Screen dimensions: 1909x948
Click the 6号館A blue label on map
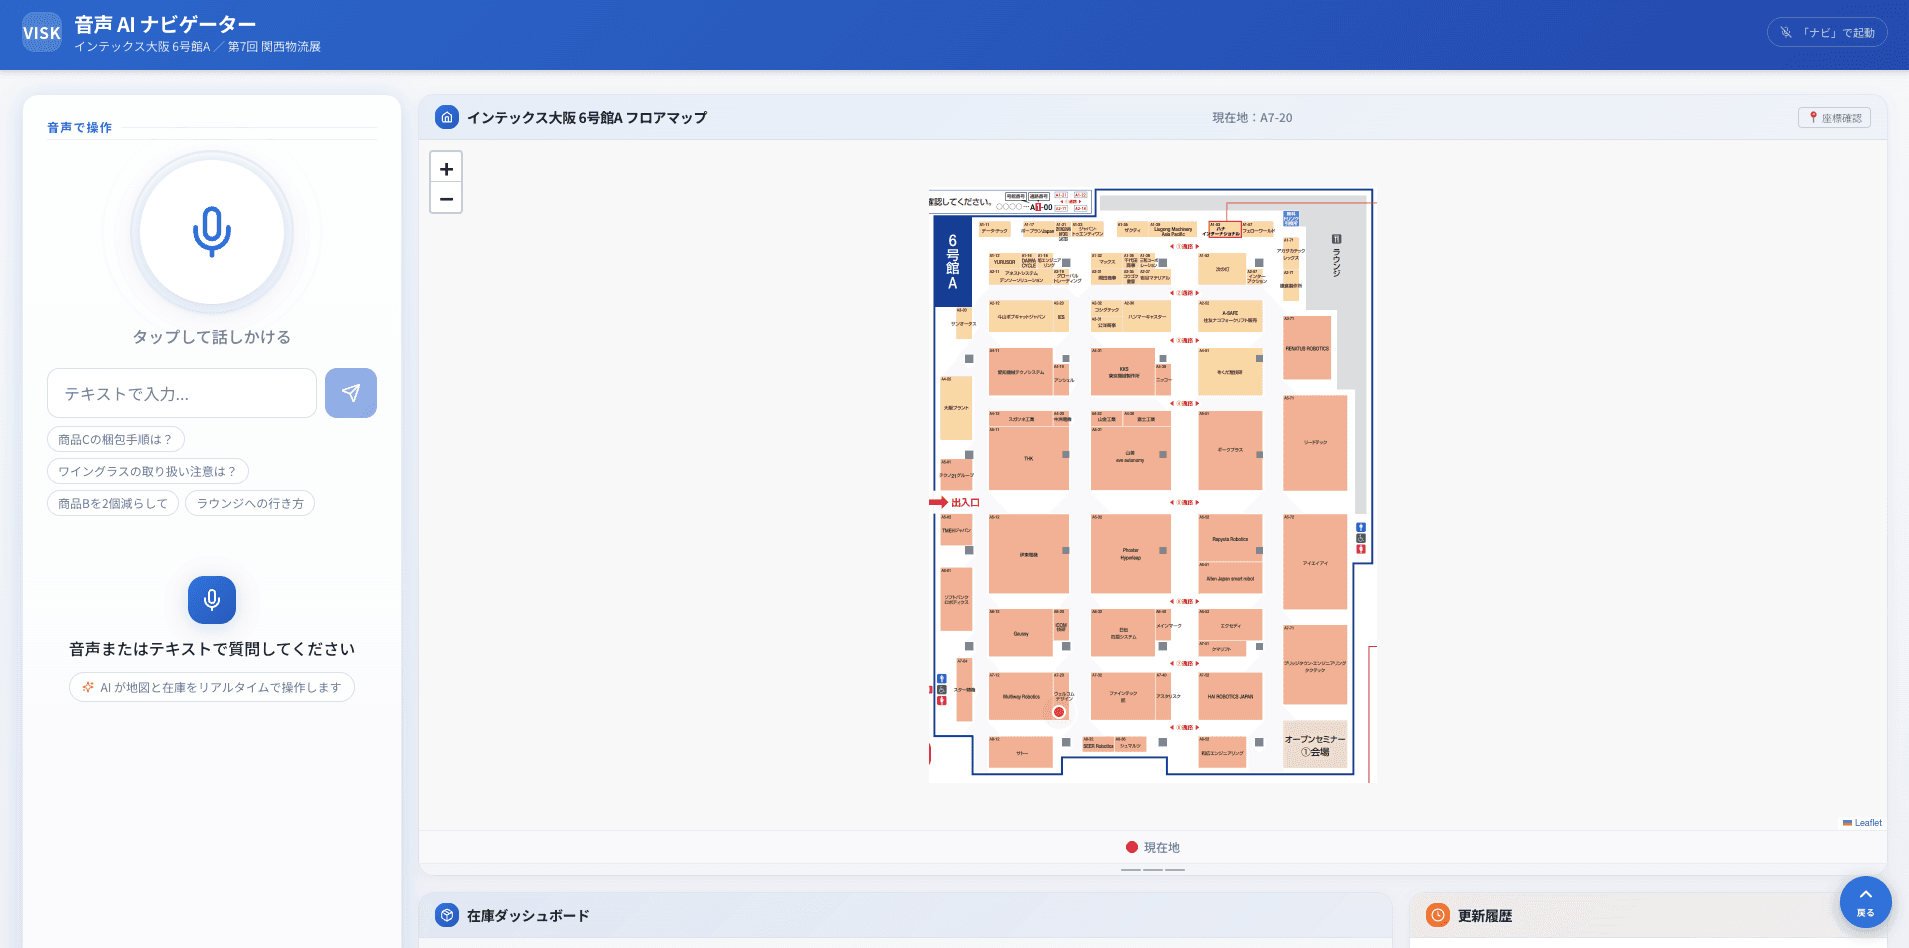tap(953, 262)
